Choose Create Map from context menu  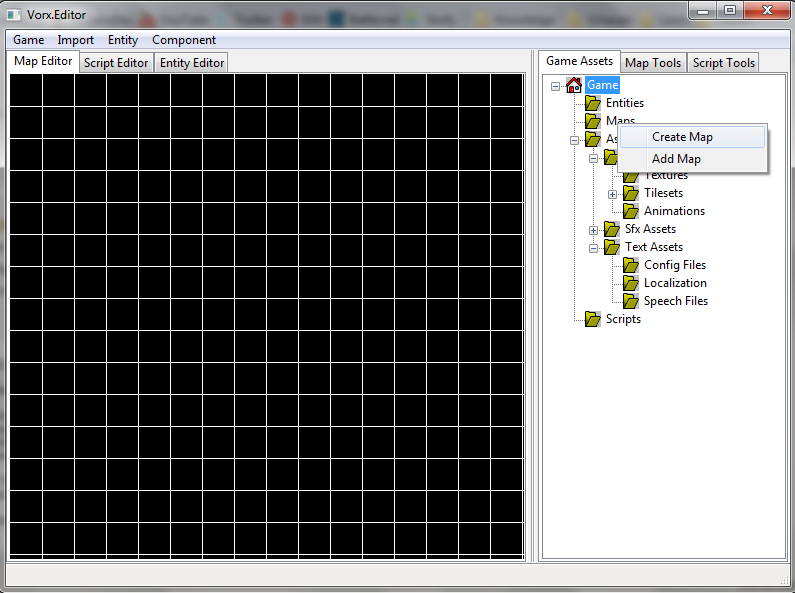click(682, 137)
